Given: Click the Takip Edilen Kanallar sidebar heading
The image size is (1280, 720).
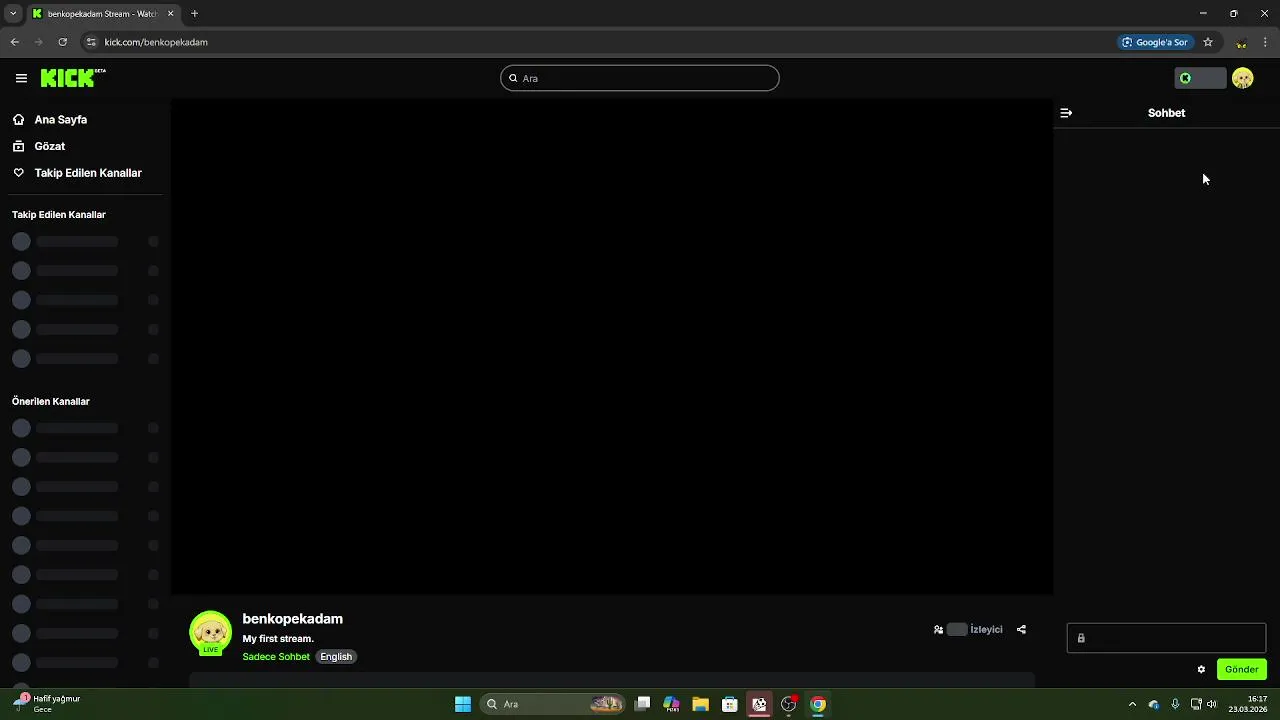Looking at the screenshot, I should (x=59, y=215).
